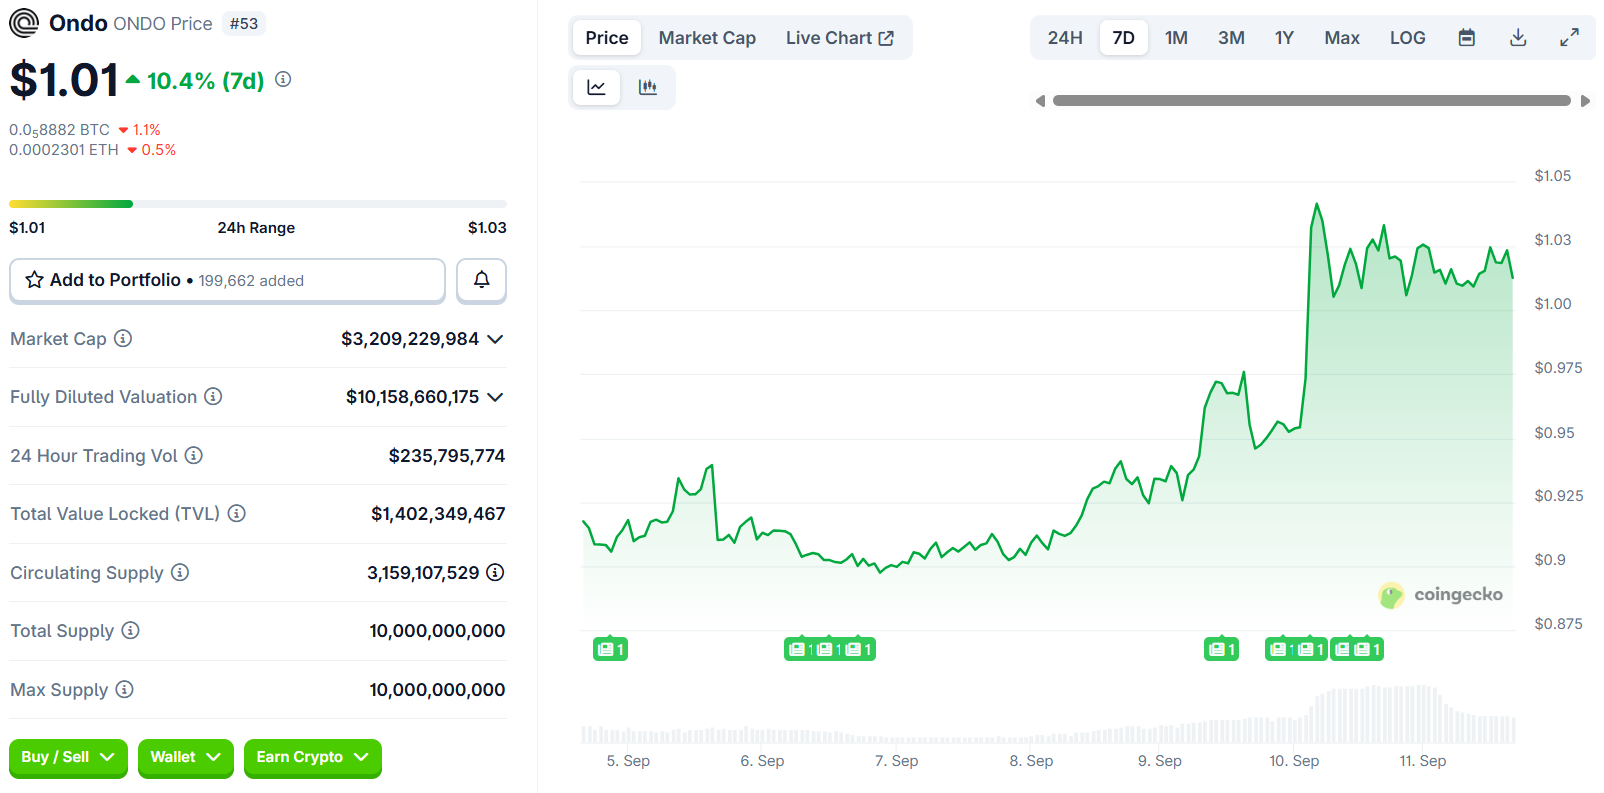1604x793 pixels.
Task: Click the $1.05 price axis label
Action: (x=1552, y=176)
